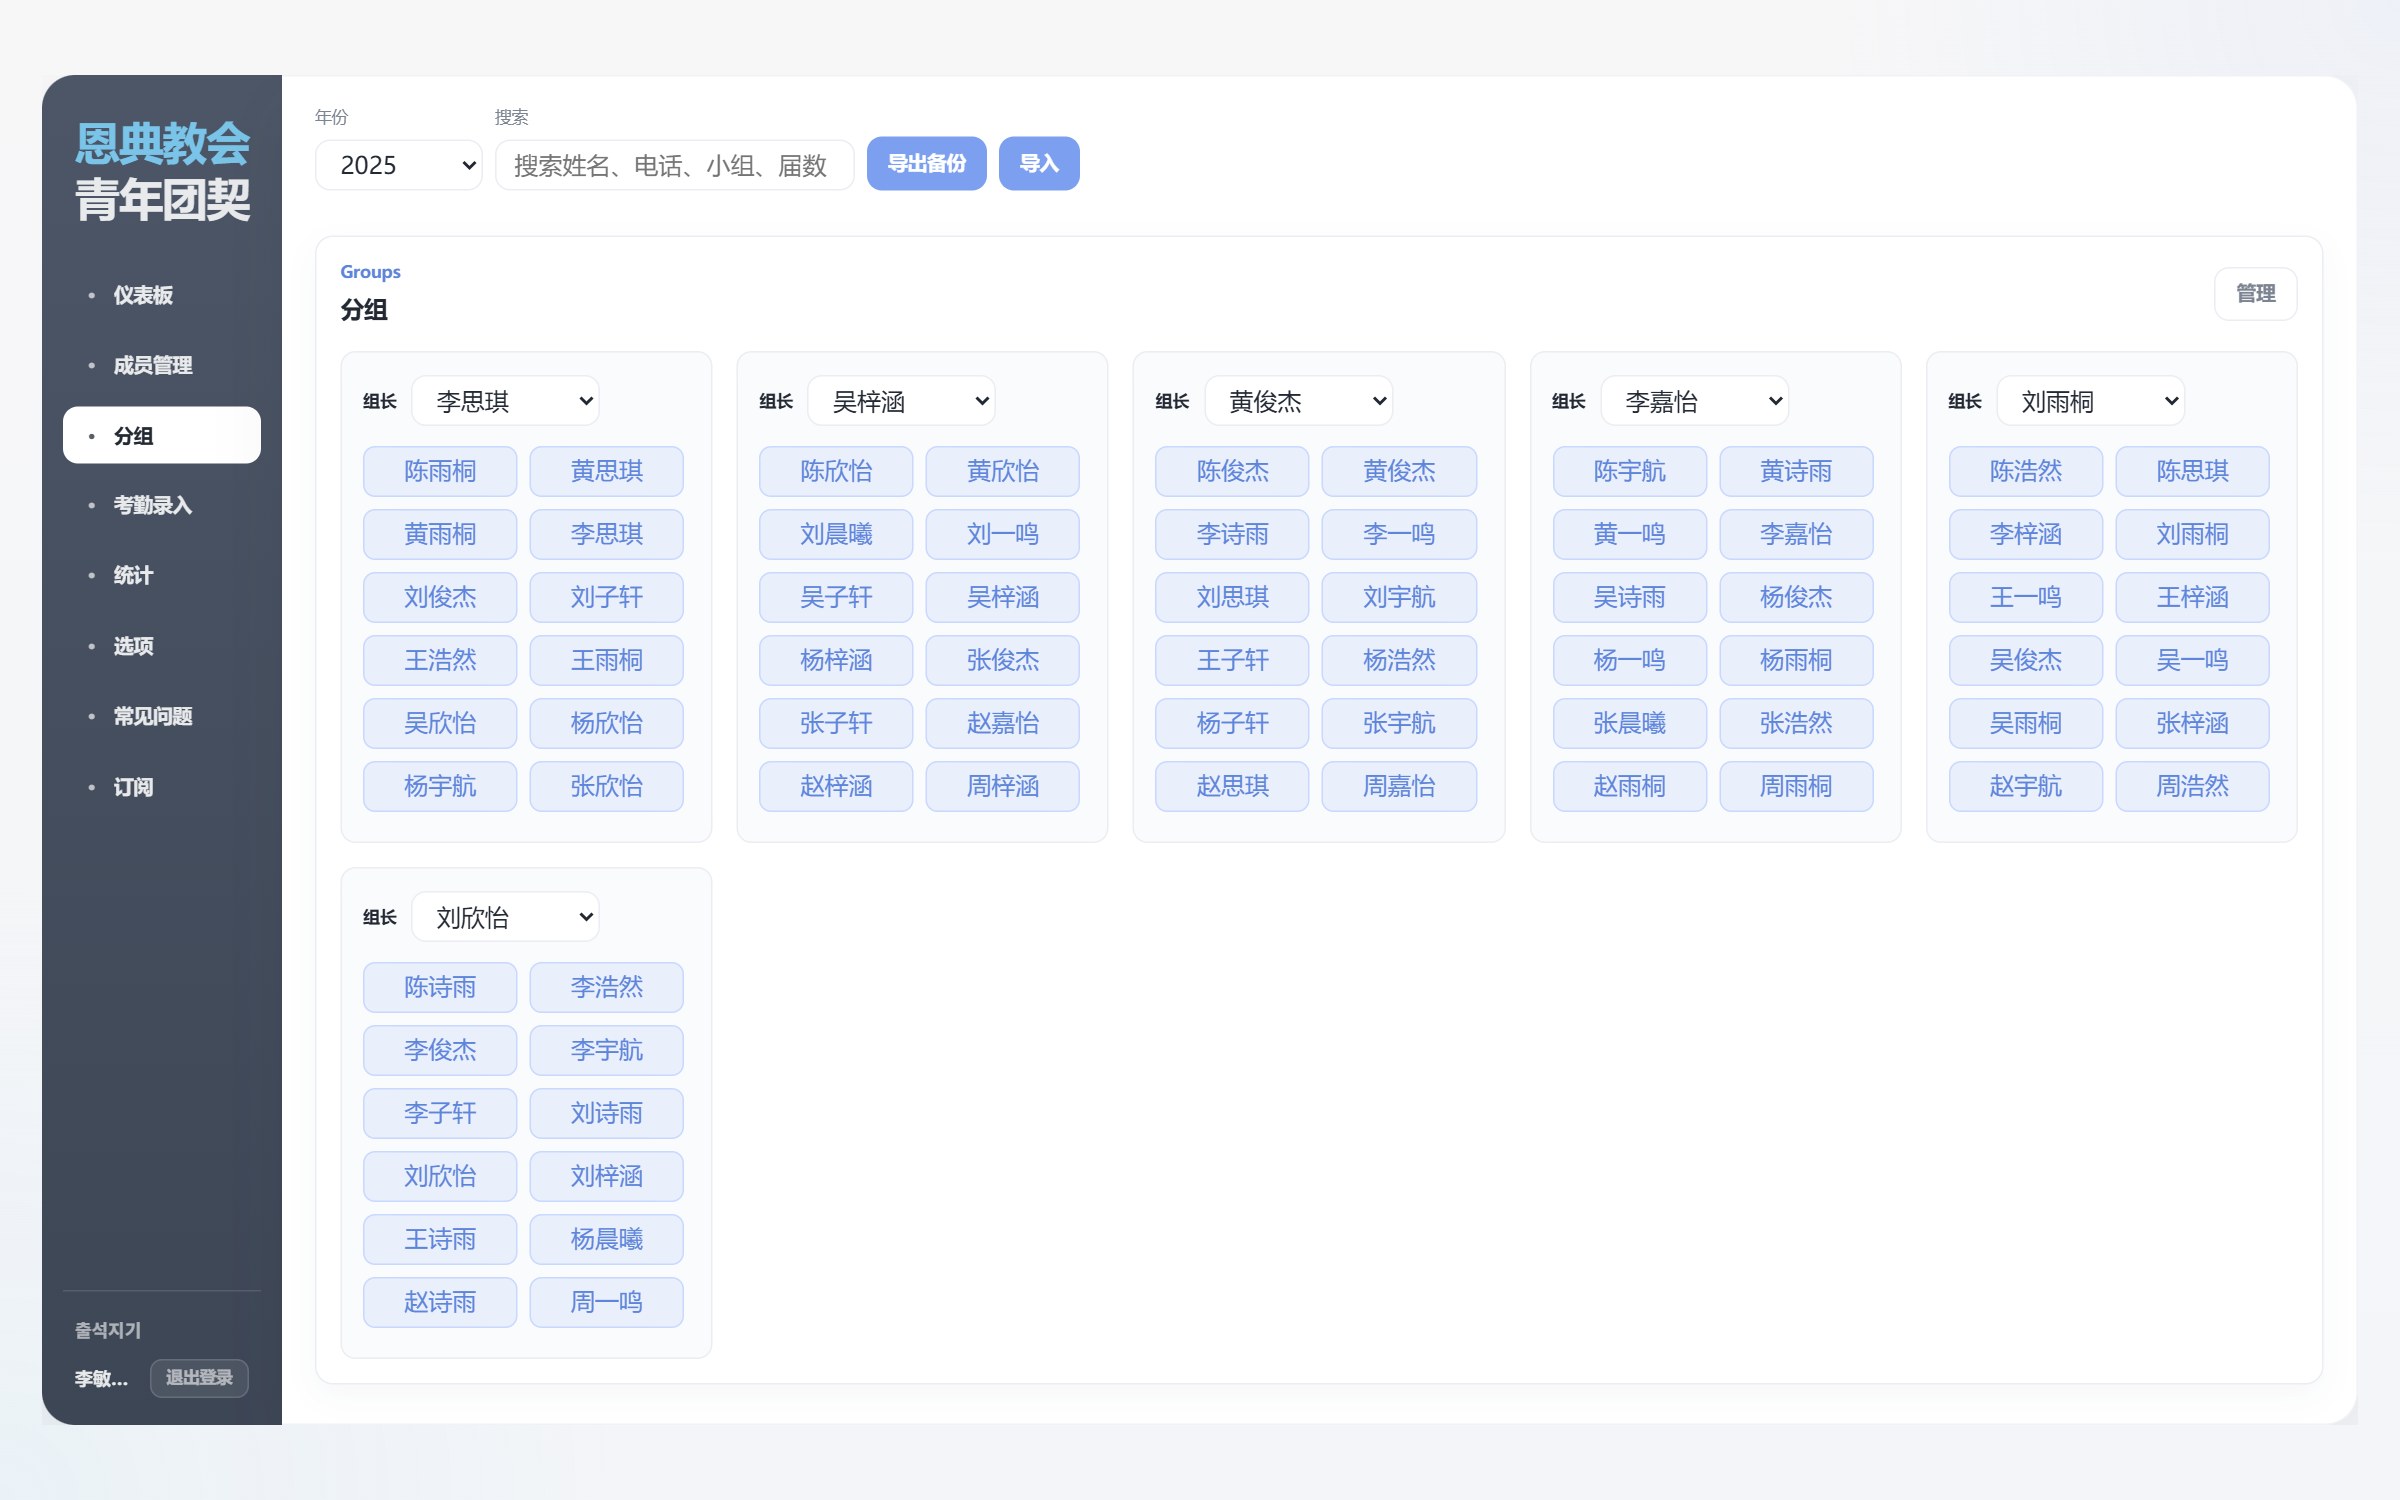
Task: Open 订阅 in the sidebar
Action: [161, 787]
